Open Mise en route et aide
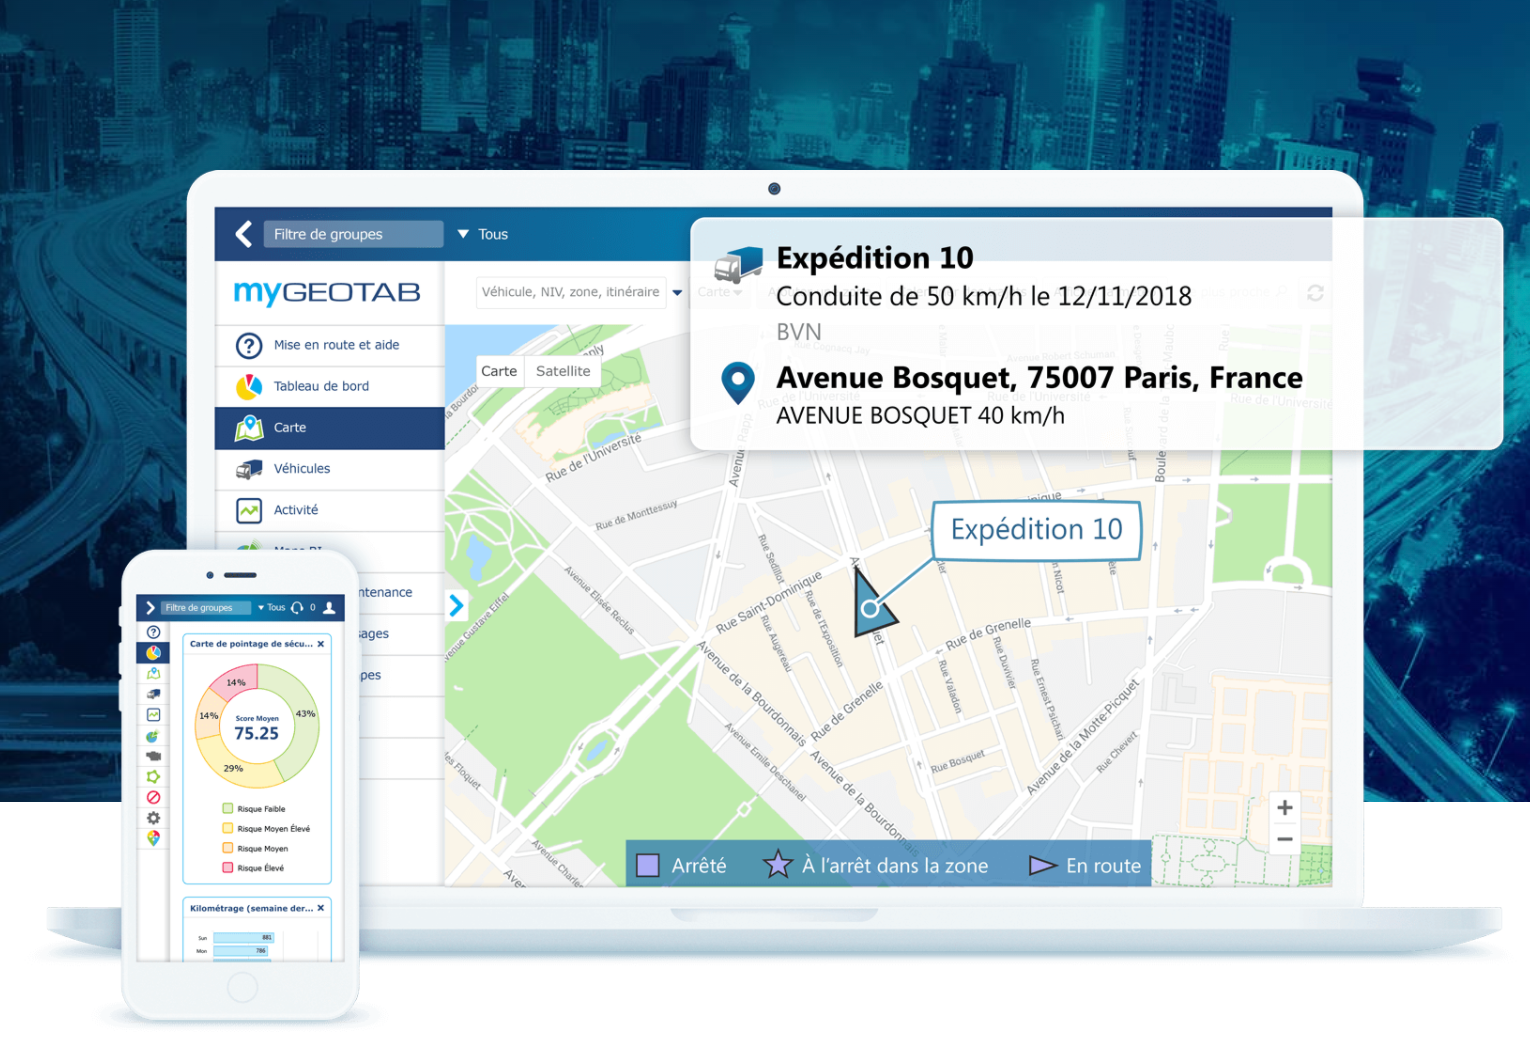 point(336,345)
